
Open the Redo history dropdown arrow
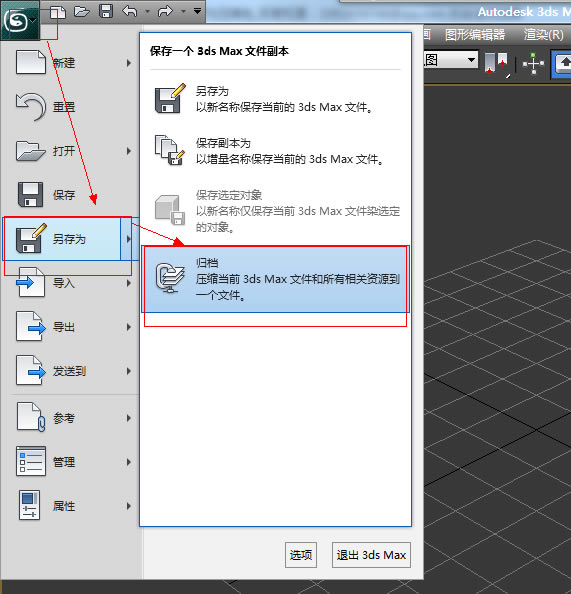point(183,11)
